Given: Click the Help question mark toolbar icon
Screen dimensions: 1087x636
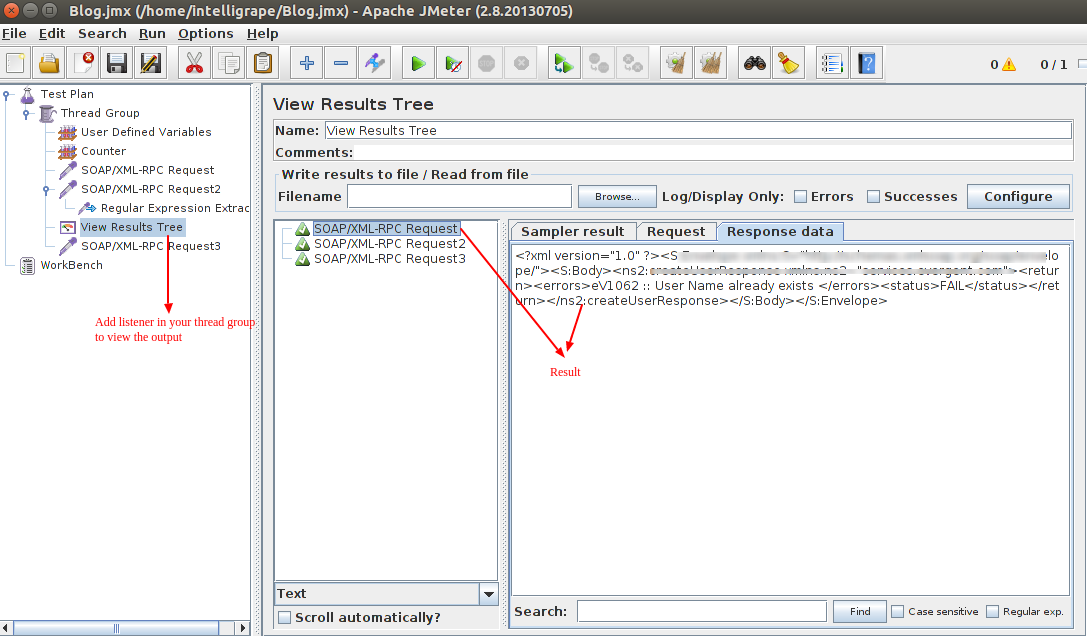Looking at the screenshot, I should 867,64.
